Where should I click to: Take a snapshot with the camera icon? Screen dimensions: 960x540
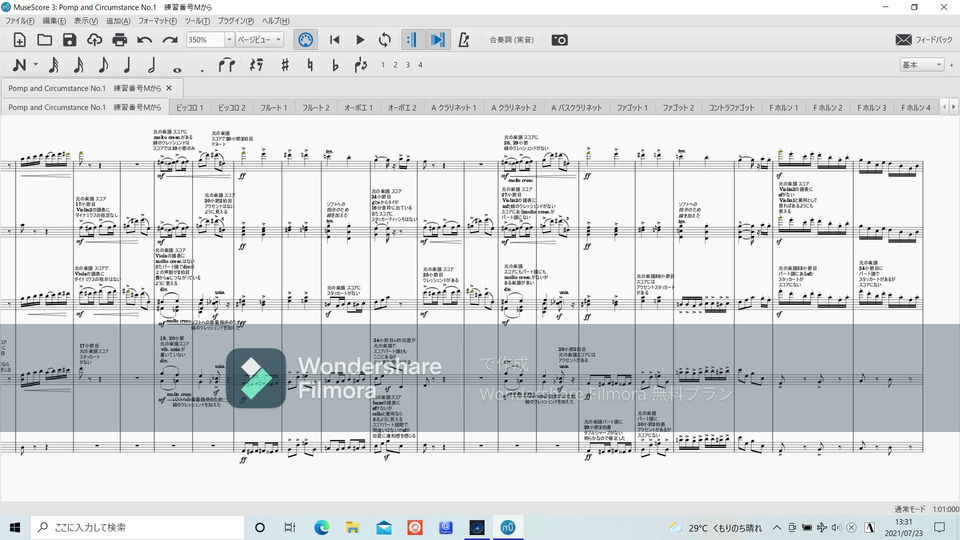click(x=560, y=40)
